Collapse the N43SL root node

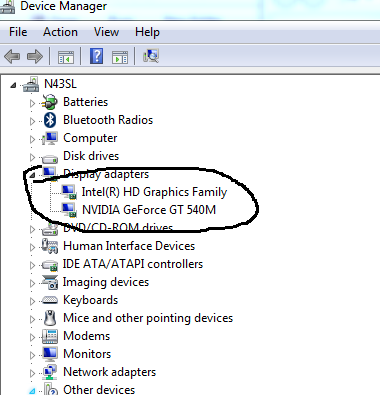pos(13,85)
